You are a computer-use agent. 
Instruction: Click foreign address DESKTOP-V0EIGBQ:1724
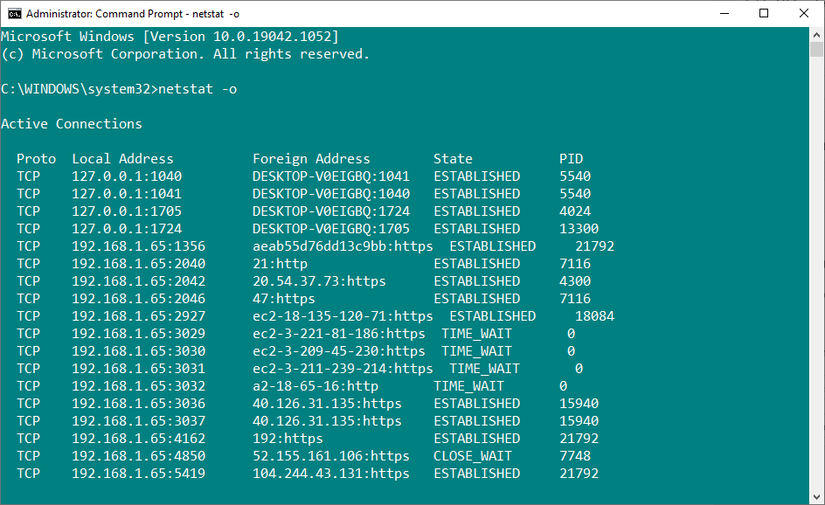pos(331,211)
